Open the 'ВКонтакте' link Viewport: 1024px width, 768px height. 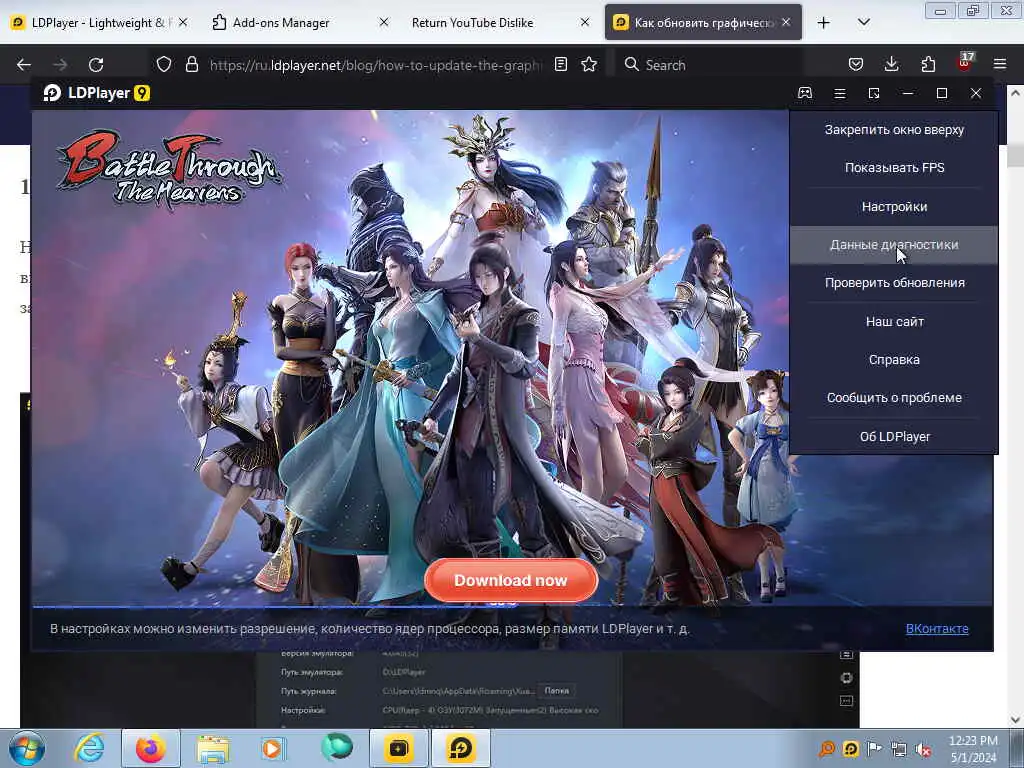(x=936, y=628)
